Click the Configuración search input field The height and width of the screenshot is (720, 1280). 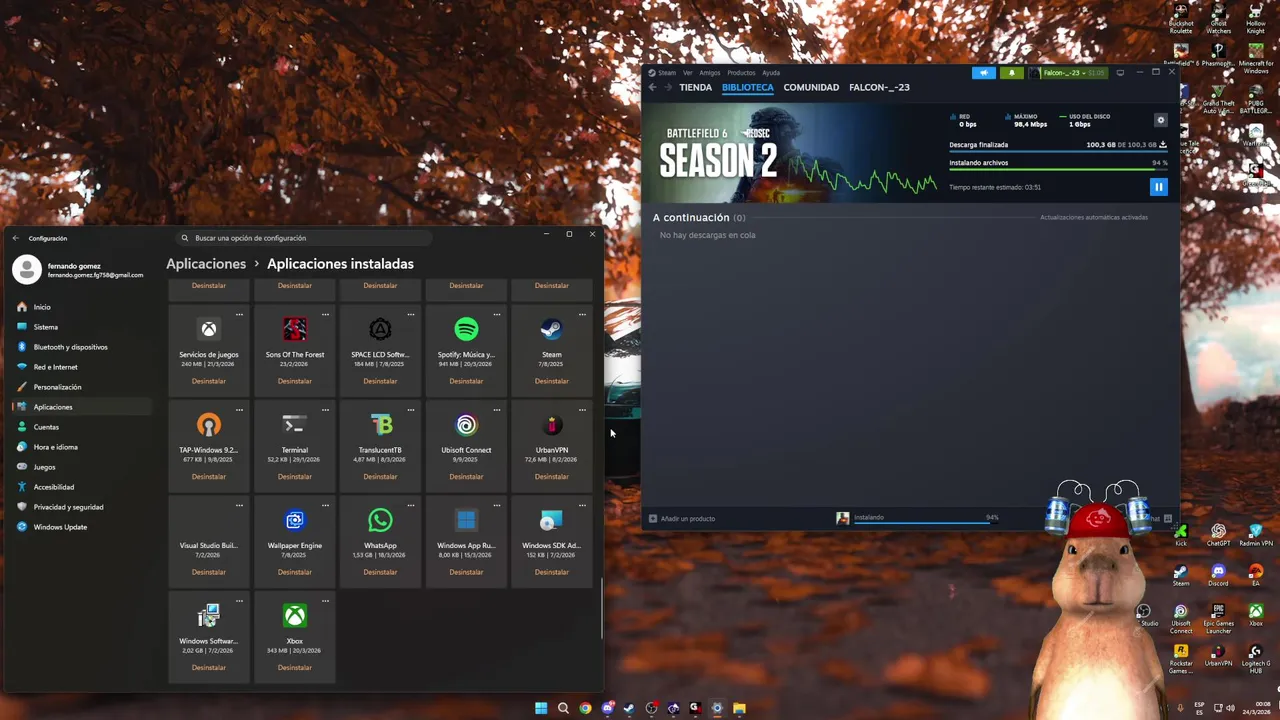(305, 238)
